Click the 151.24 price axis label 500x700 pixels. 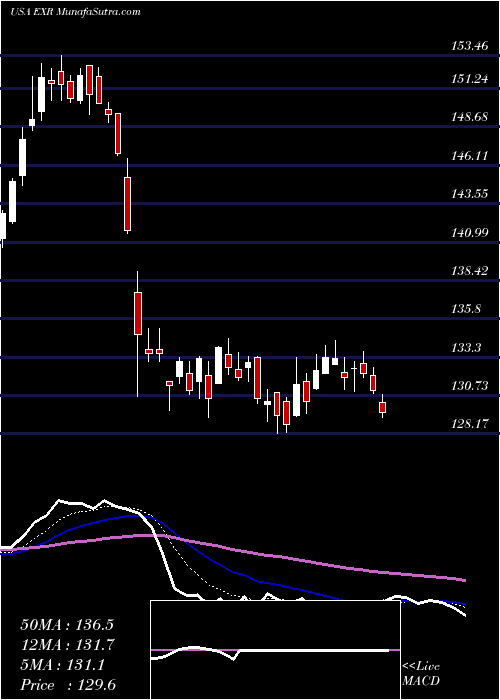coord(469,79)
